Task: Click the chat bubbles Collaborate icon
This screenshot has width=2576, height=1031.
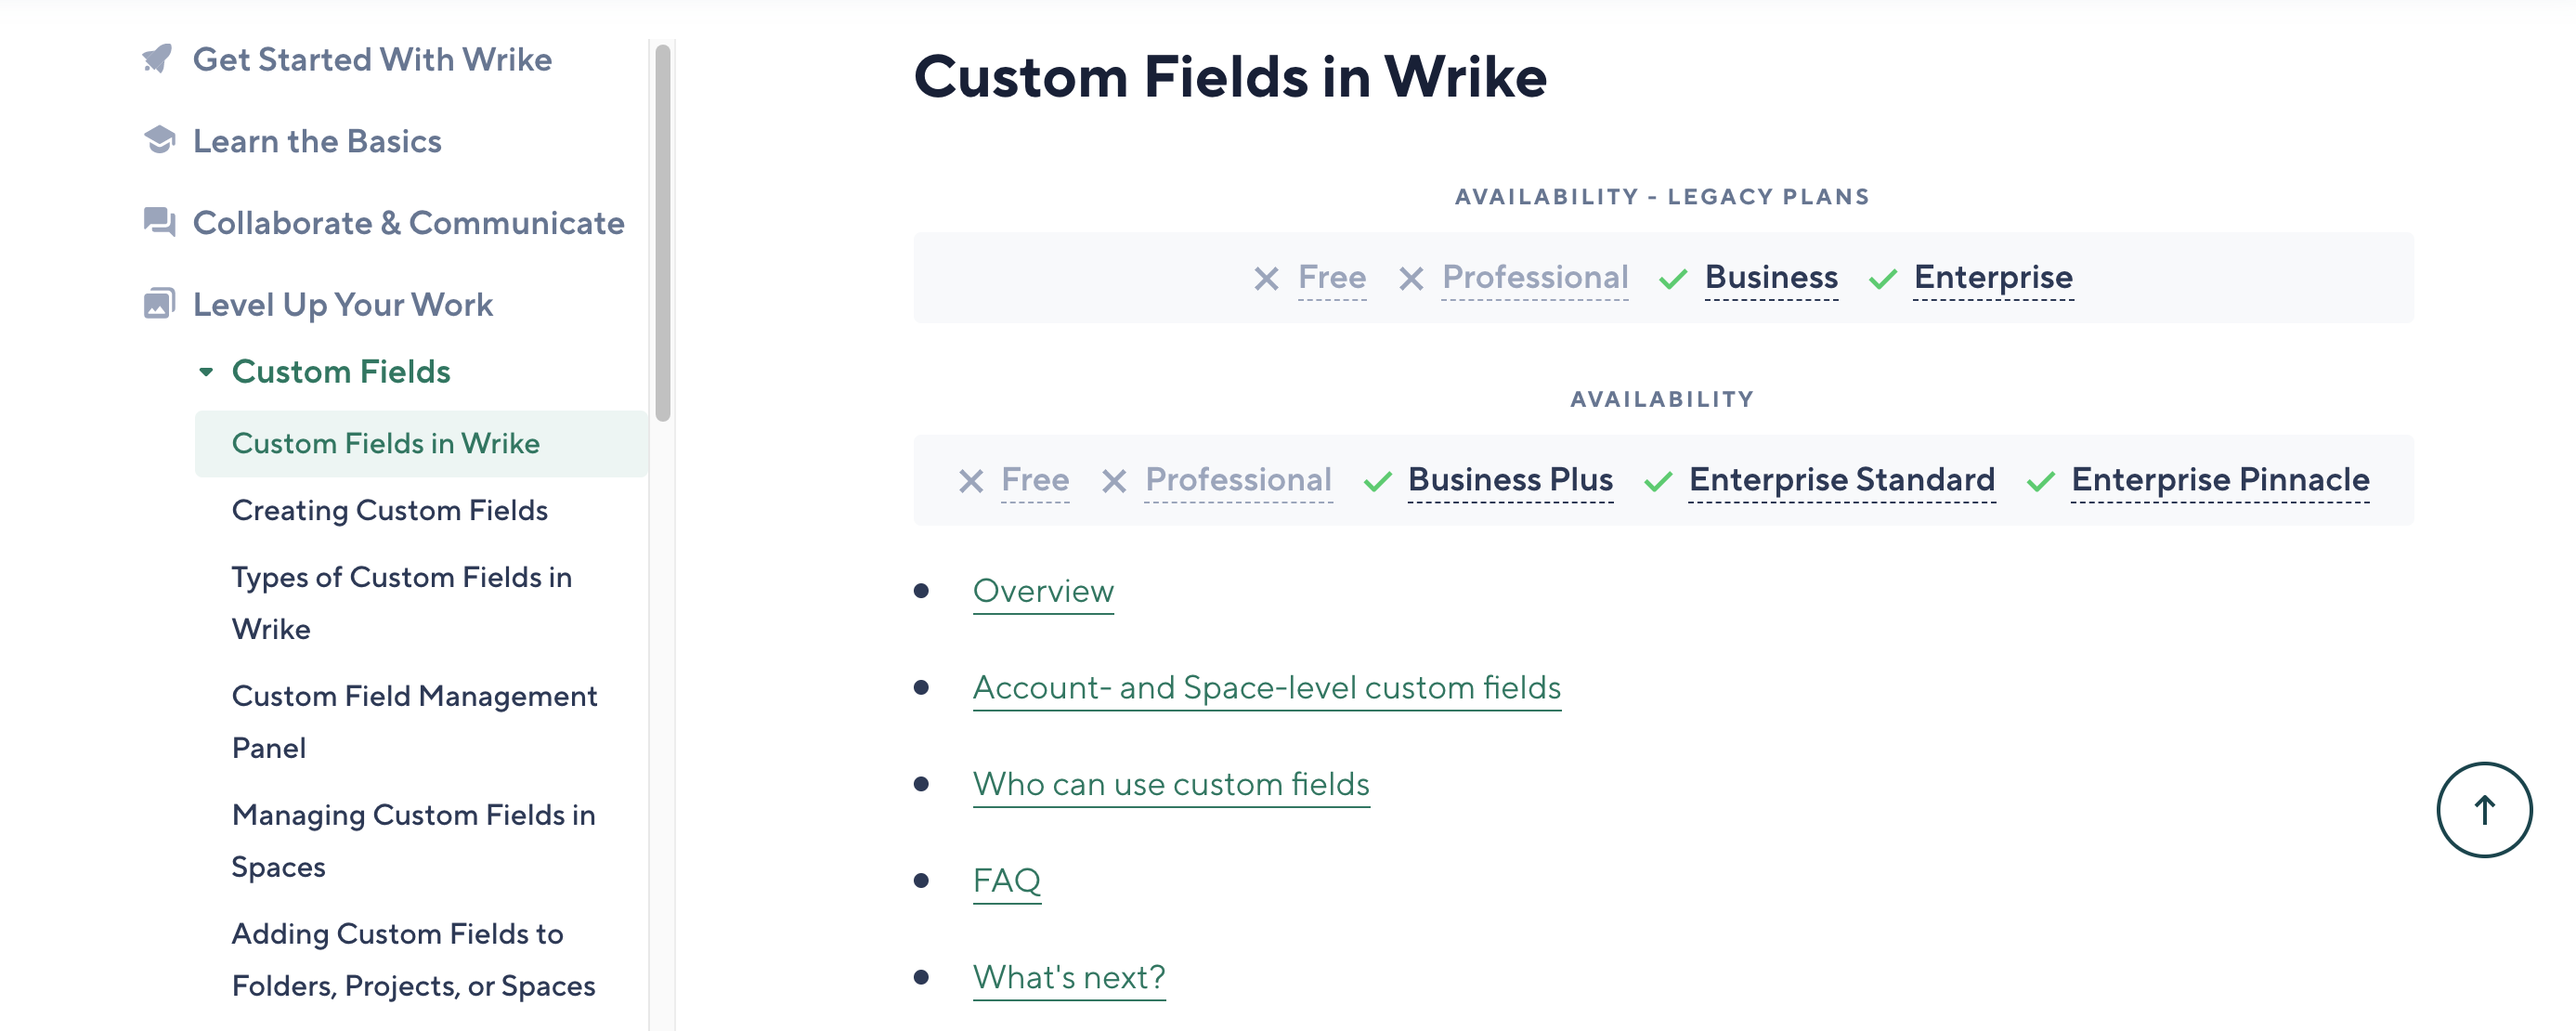Action: [x=159, y=222]
